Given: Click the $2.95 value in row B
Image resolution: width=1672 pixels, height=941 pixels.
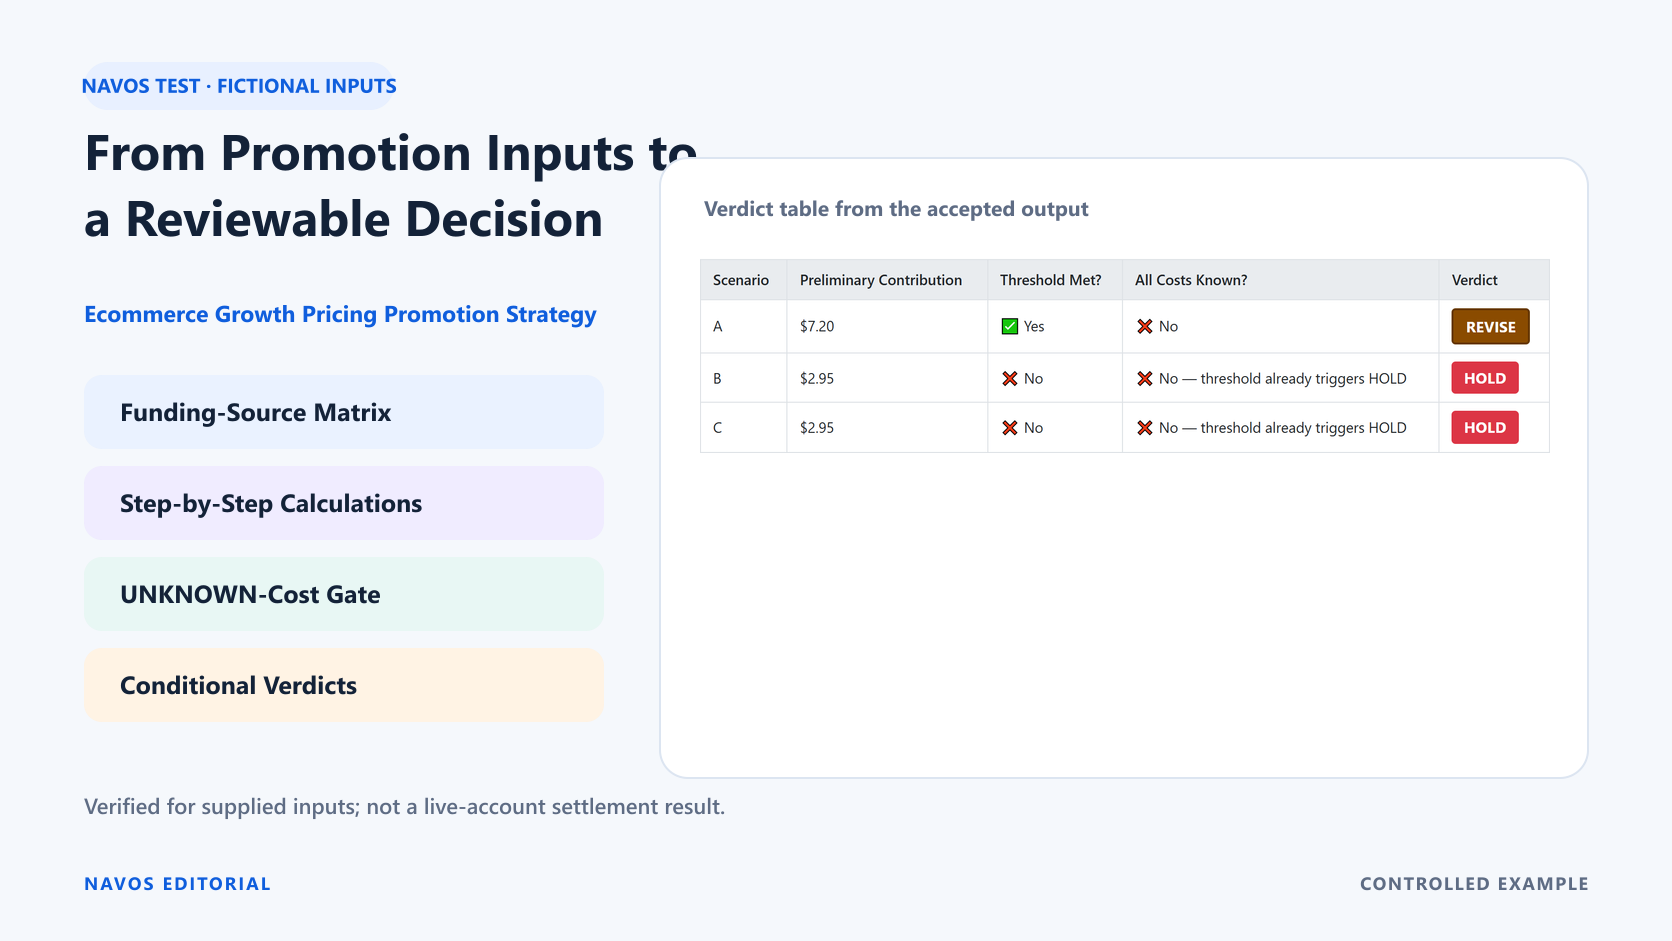Looking at the screenshot, I should point(817,378).
